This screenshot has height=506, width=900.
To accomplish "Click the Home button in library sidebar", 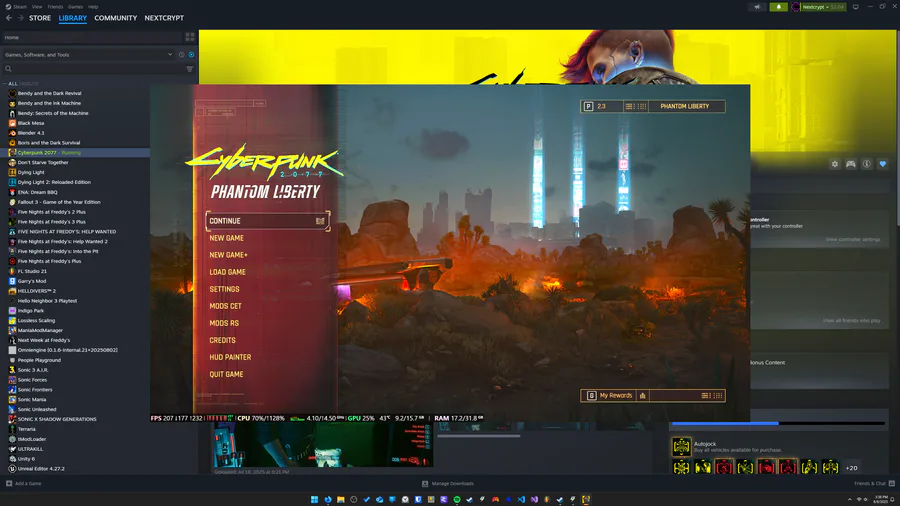I will [x=92, y=37].
